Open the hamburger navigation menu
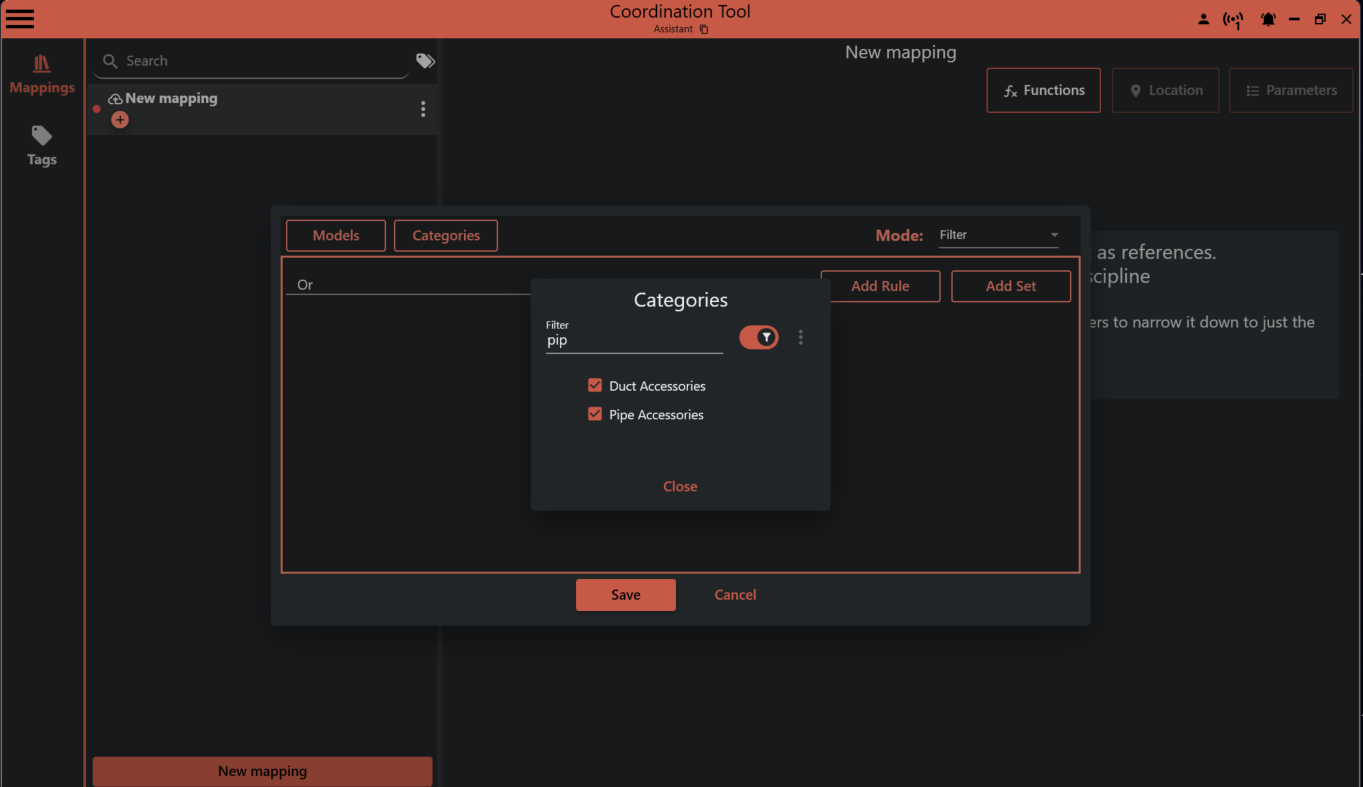The image size is (1363, 787). click(x=20, y=18)
